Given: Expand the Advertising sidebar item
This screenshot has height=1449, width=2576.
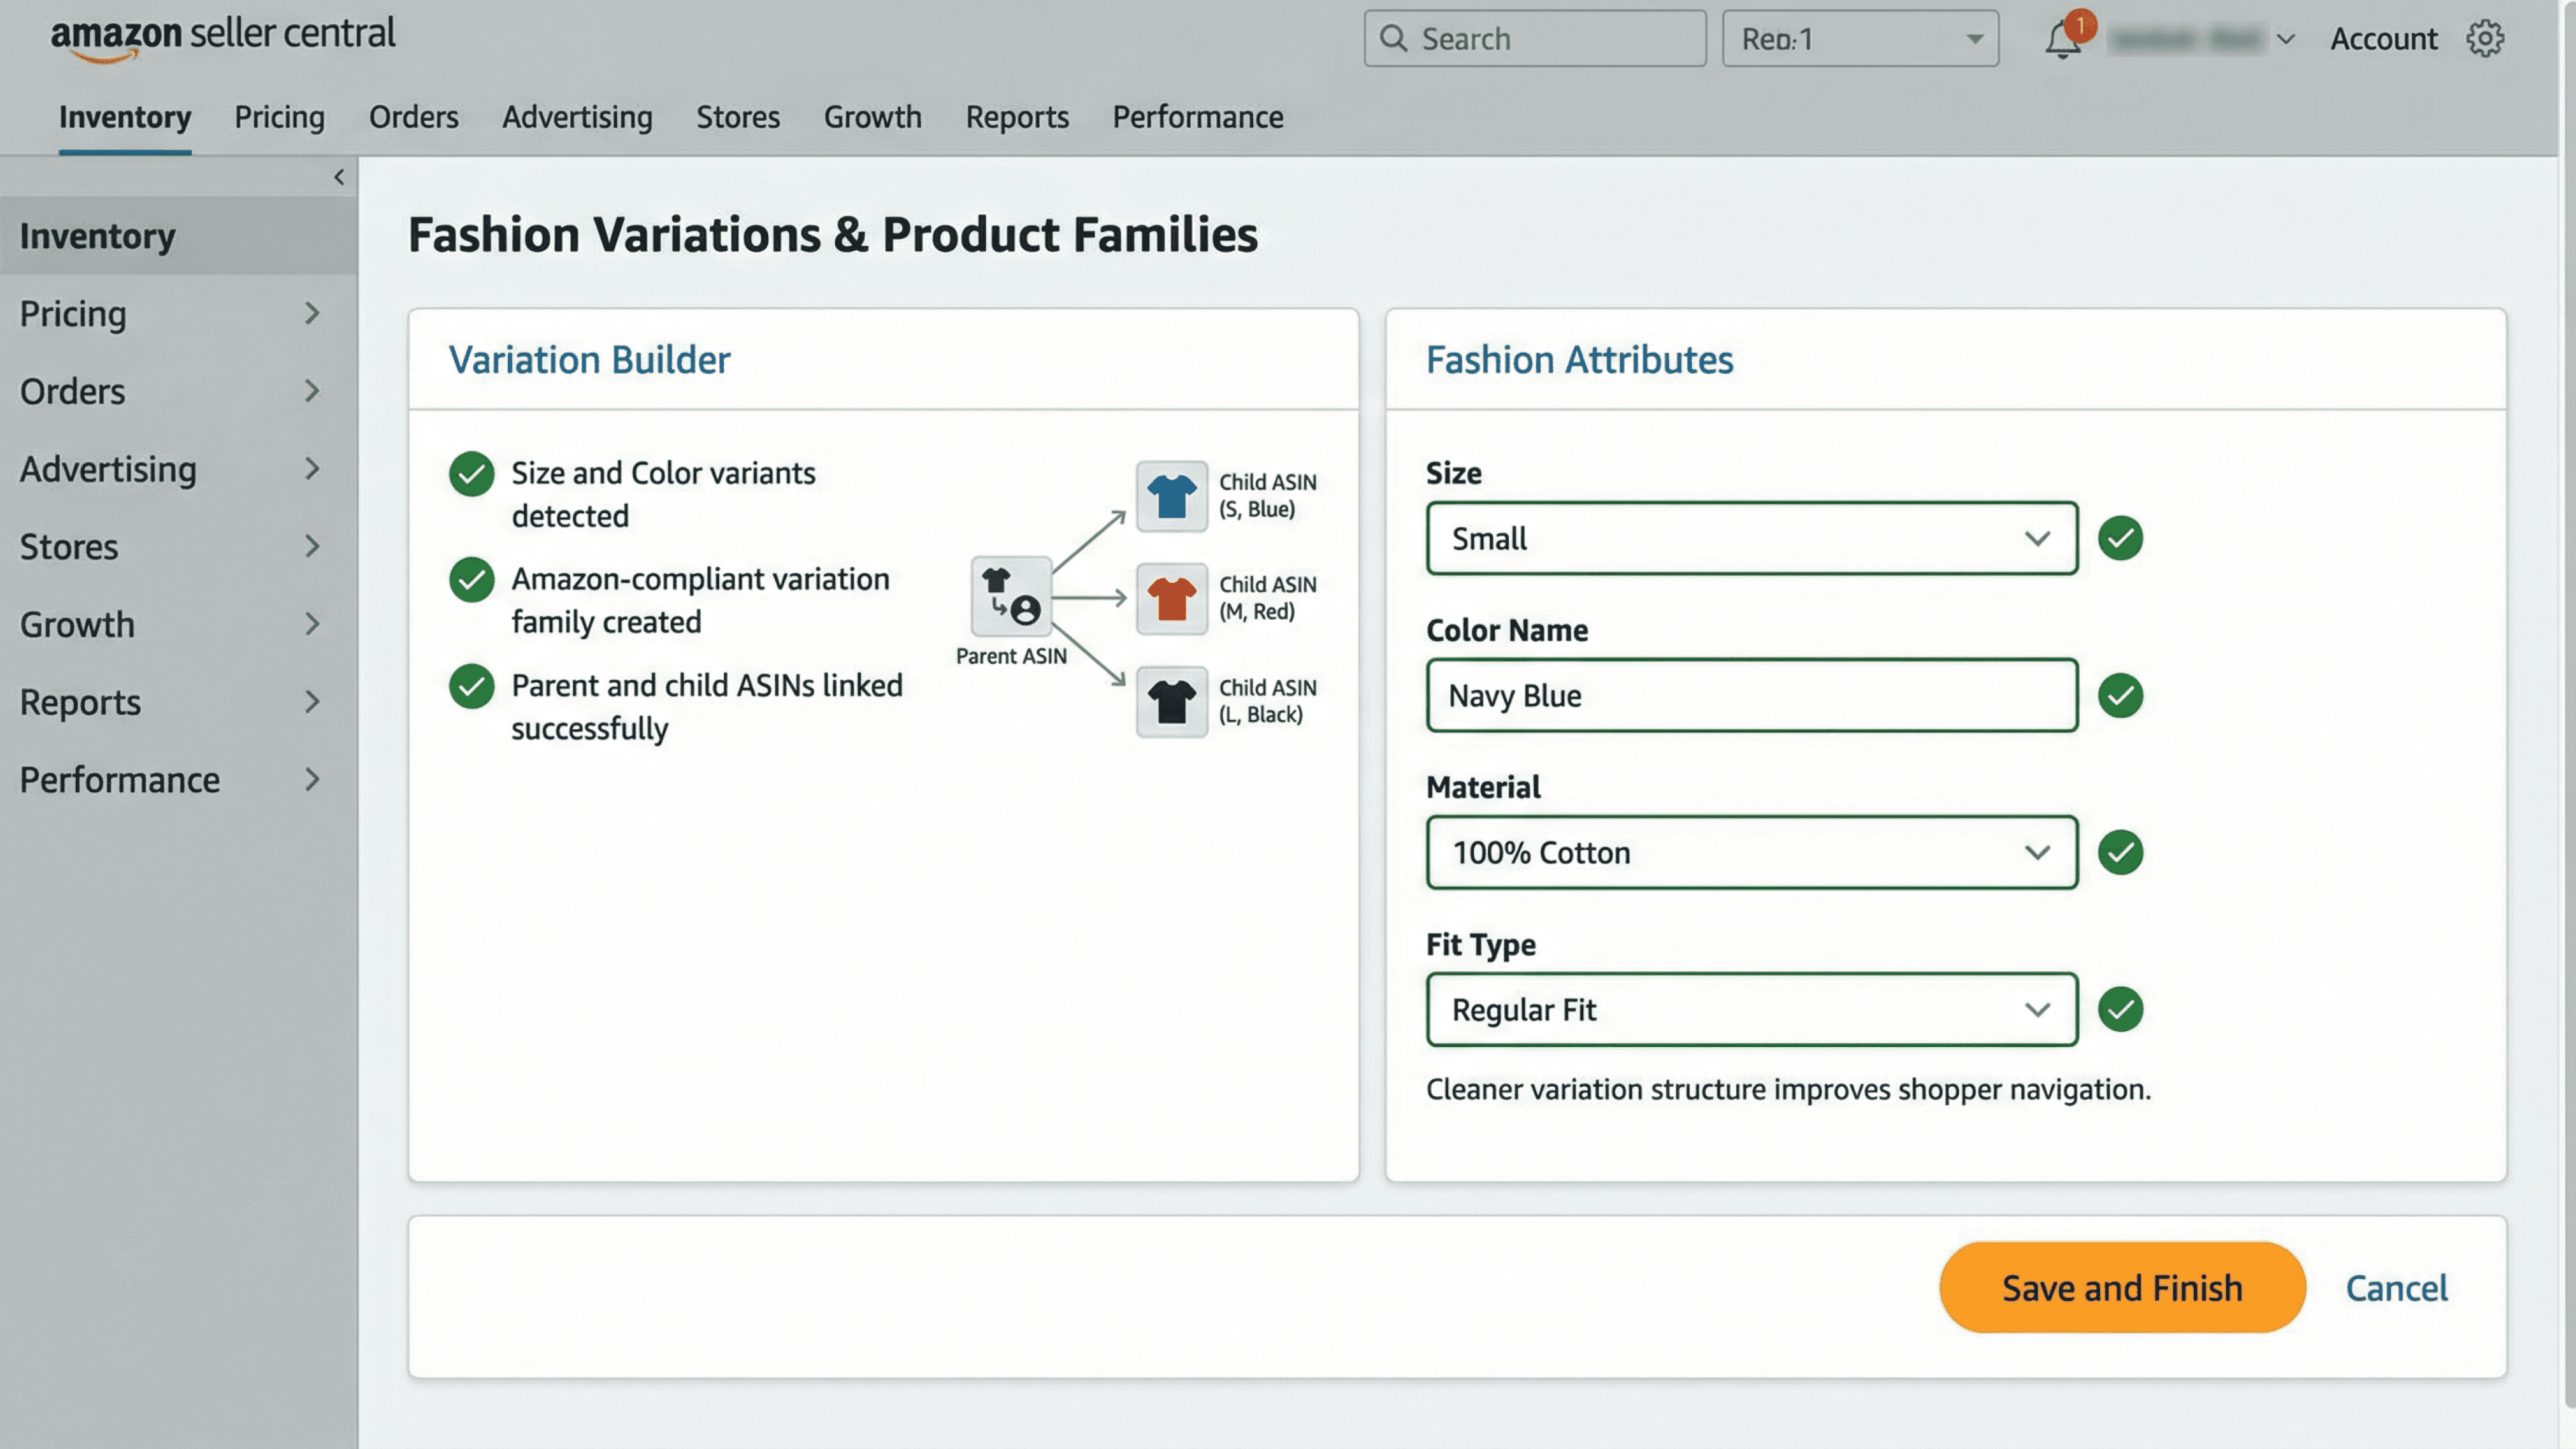Looking at the screenshot, I should [x=170, y=469].
